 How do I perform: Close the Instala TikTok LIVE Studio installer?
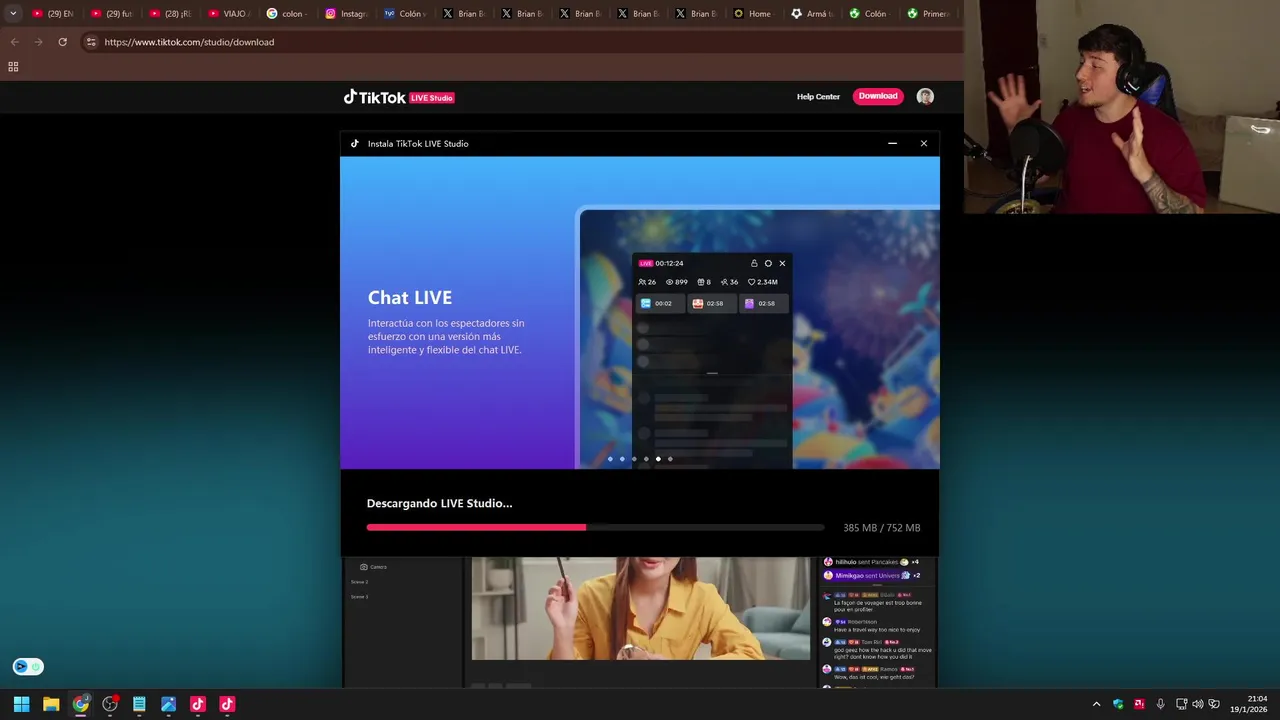(x=924, y=143)
